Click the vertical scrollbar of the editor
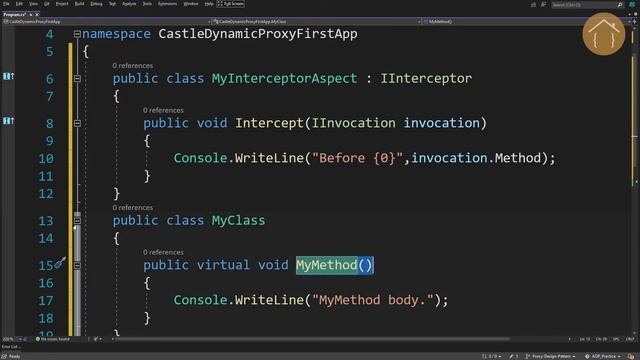Screen dimensions: 640x360 tap(635, 180)
